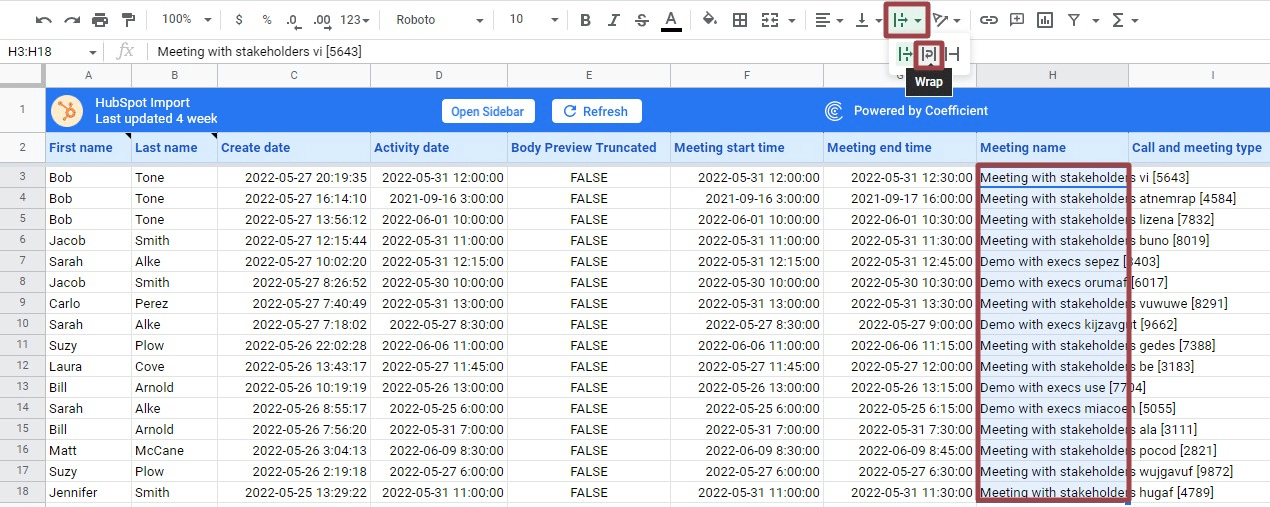Open the 123 number format menu
The height and width of the screenshot is (507, 1270).
coord(355,19)
